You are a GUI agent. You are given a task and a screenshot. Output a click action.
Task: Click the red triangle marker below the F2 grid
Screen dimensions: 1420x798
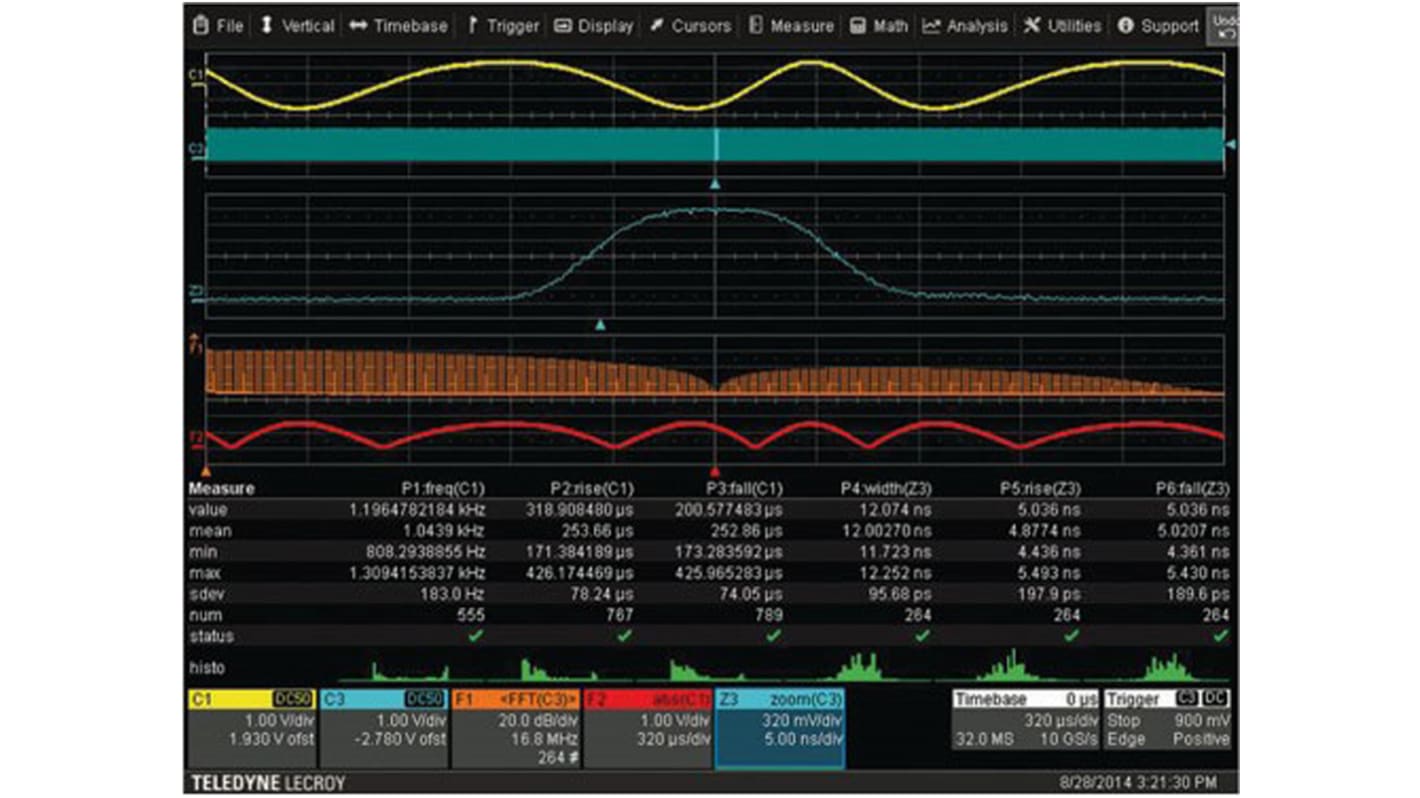tap(714, 470)
